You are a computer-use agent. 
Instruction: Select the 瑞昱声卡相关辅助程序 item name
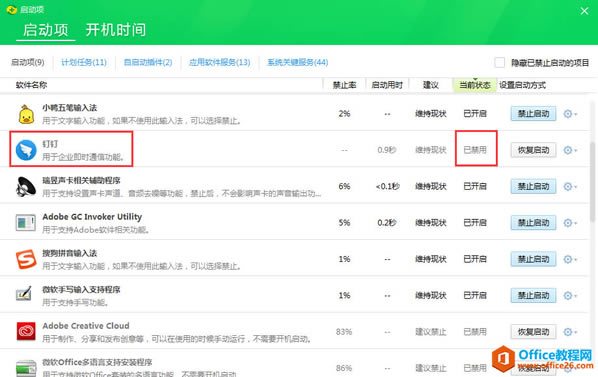coord(81,180)
